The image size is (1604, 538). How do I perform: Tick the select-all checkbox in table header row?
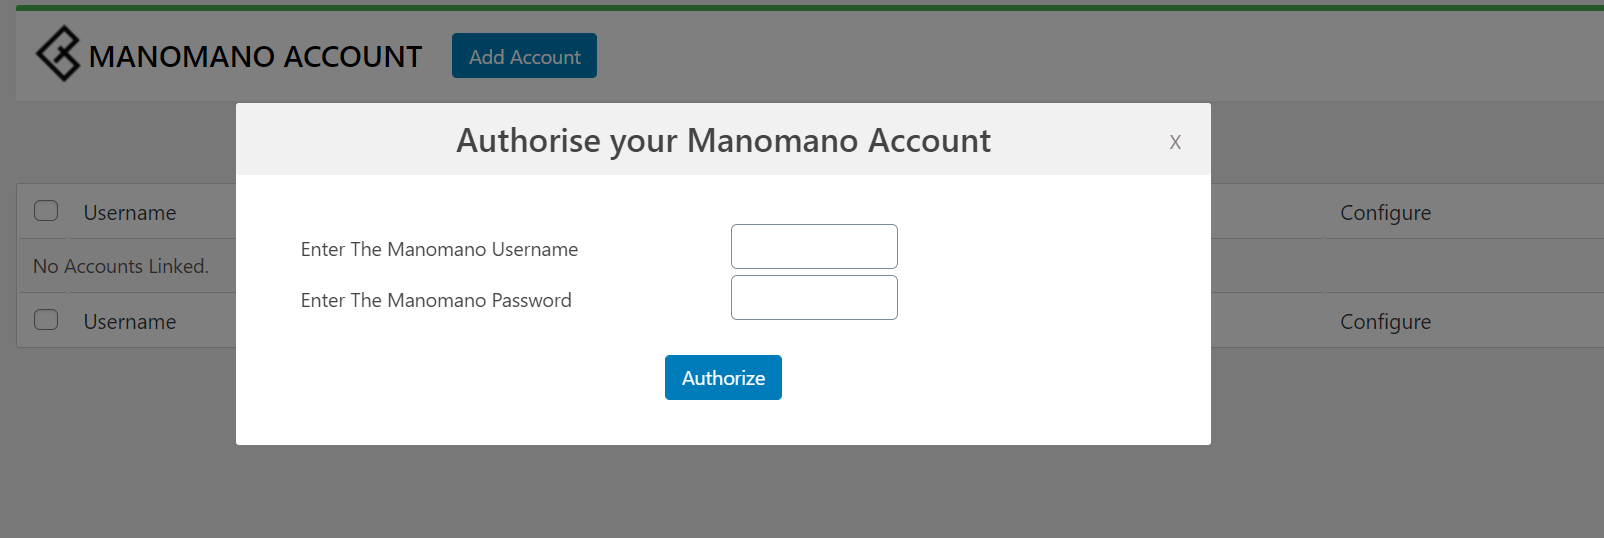click(x=46, y=211)
